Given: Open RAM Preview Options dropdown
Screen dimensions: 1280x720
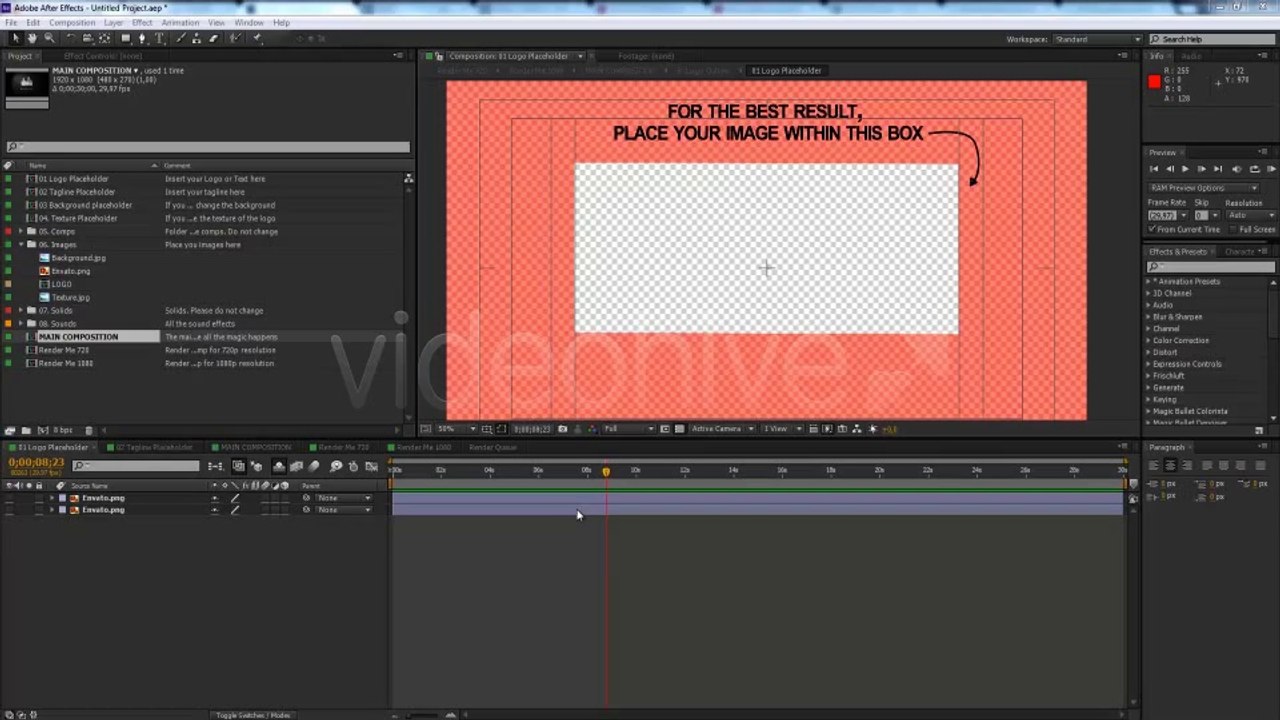Looking at the screenshot, I should (x=1203, y=188).
